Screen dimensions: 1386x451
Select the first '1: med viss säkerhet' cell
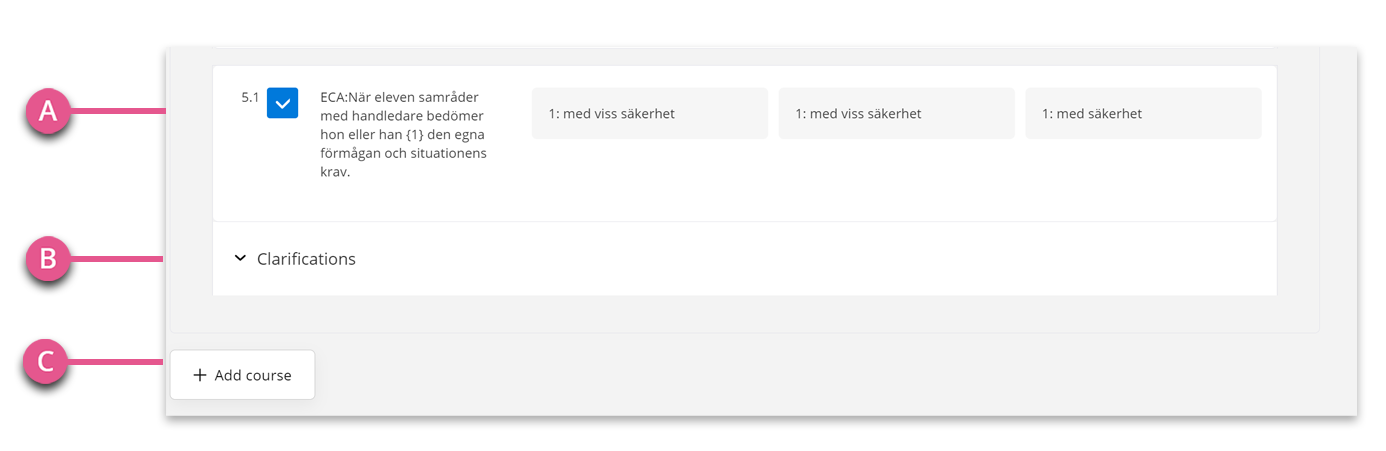point(650,113)
